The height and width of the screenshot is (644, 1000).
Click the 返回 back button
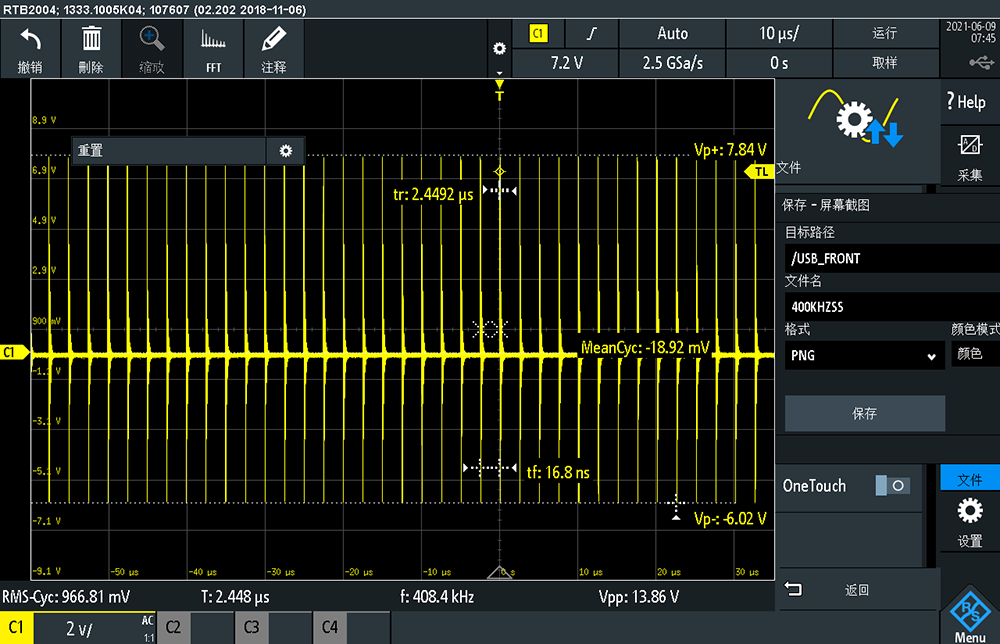[857, 590]
